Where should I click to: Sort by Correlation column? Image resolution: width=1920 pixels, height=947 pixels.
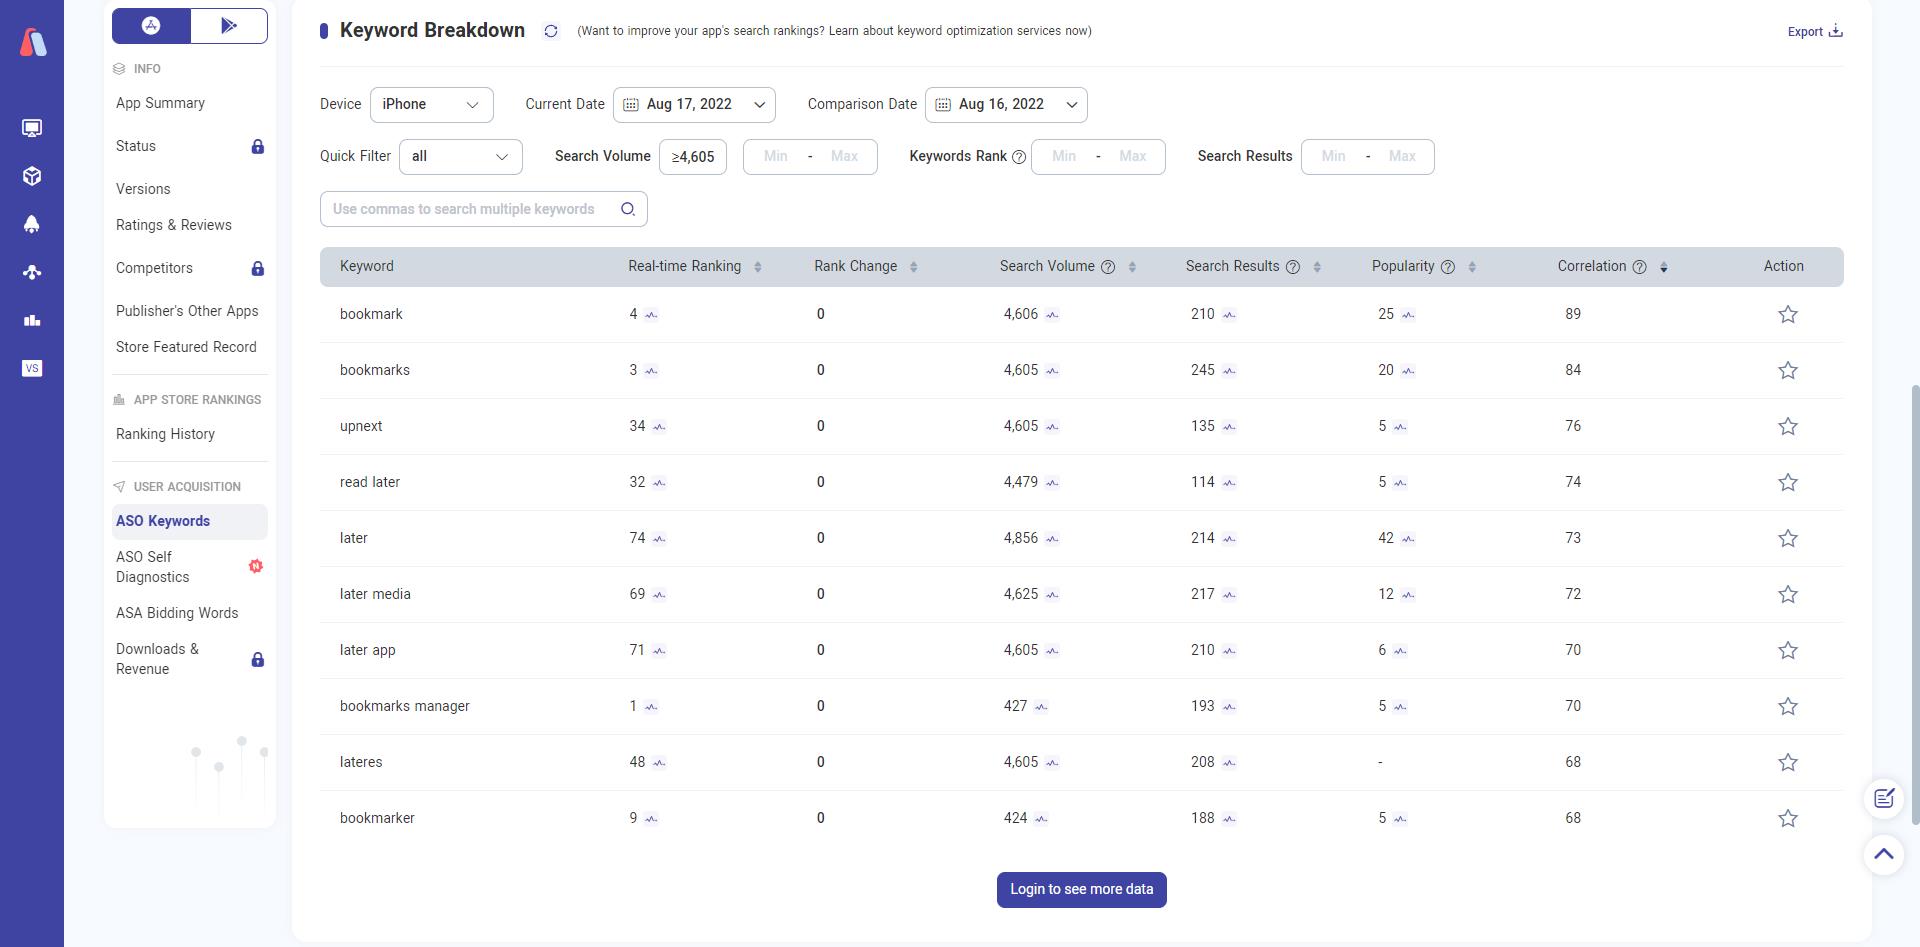point(1664,267)
